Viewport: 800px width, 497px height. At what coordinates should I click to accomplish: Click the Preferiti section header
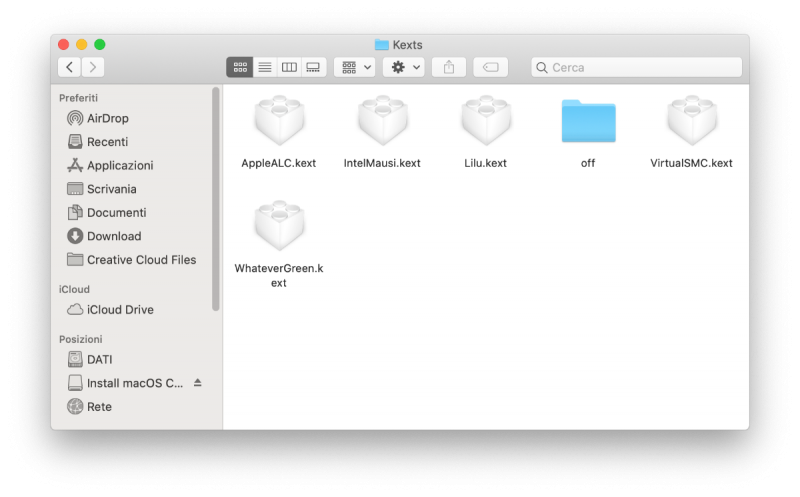78,98
